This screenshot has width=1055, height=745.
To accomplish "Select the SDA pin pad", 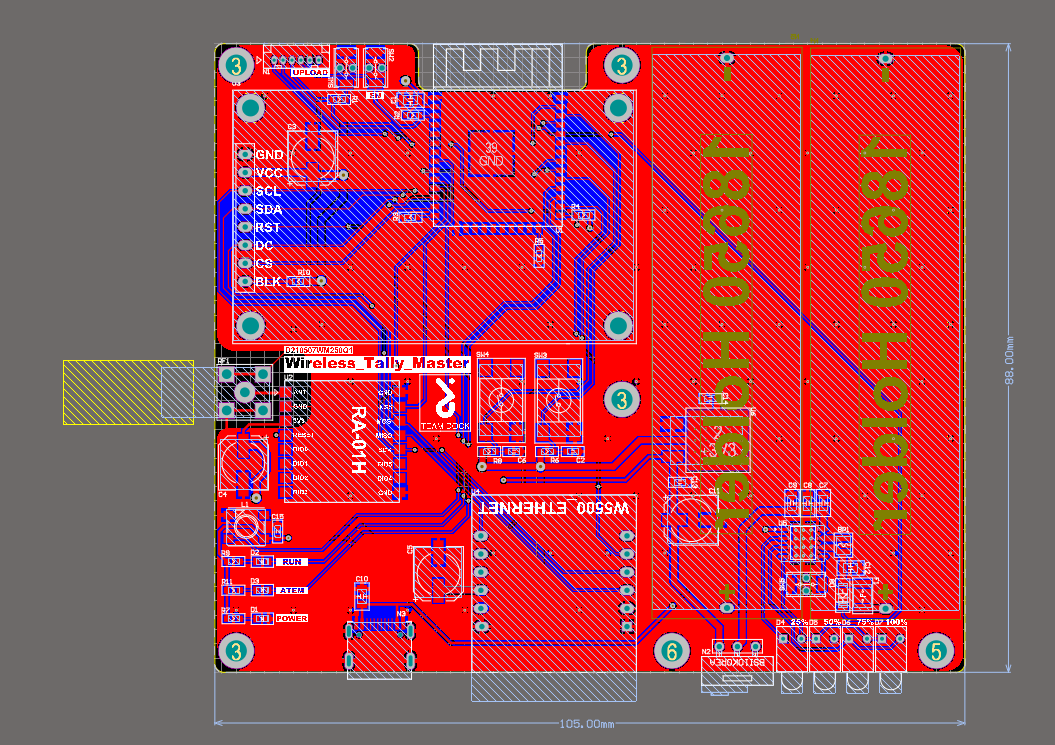I will 245,209.
